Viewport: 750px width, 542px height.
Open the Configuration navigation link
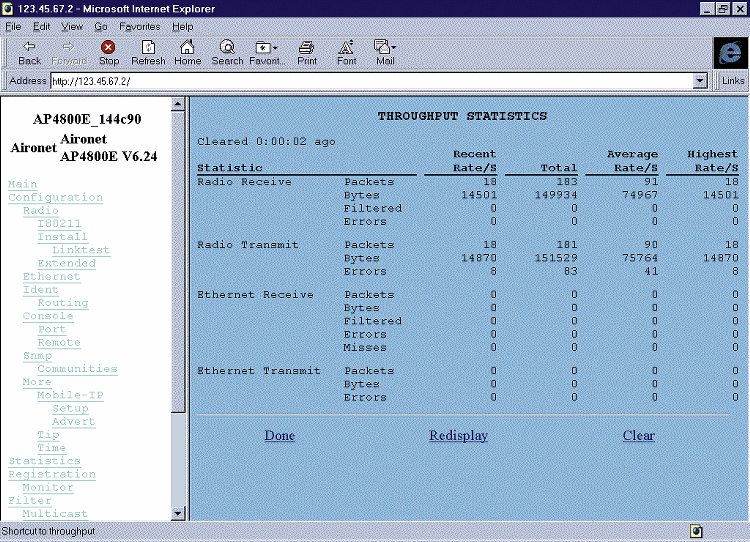coord(55,198)
